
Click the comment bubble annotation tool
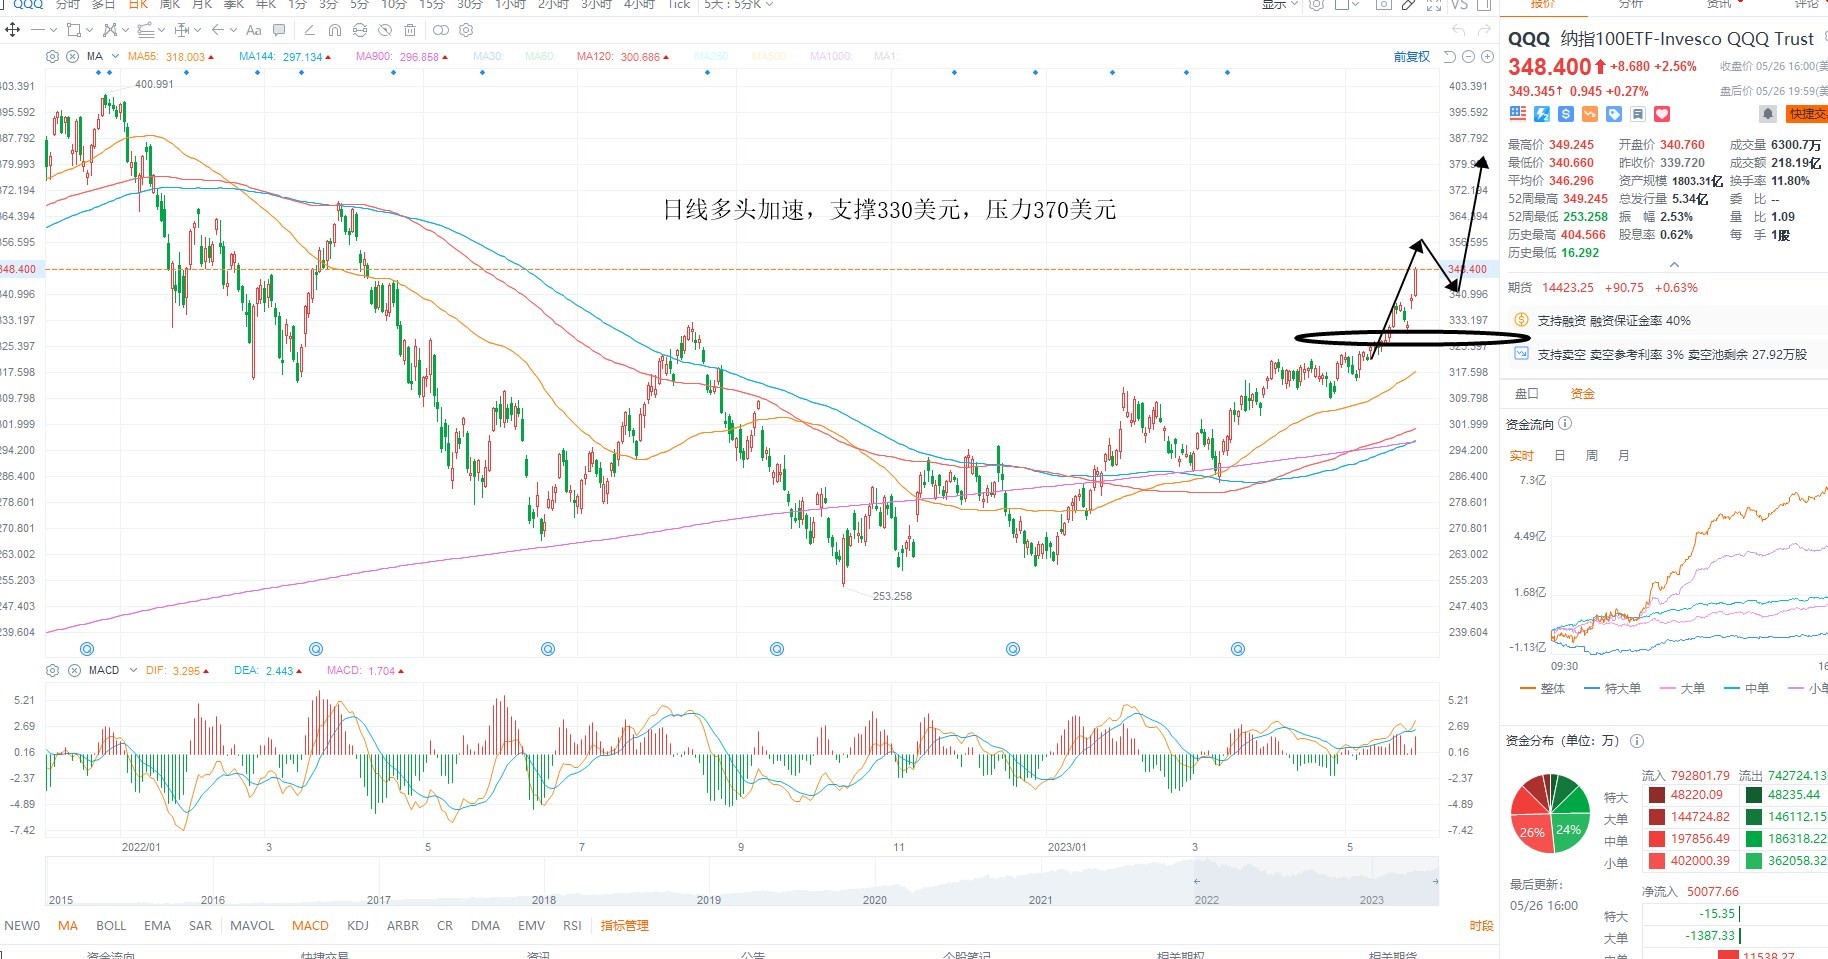point(279,30)
